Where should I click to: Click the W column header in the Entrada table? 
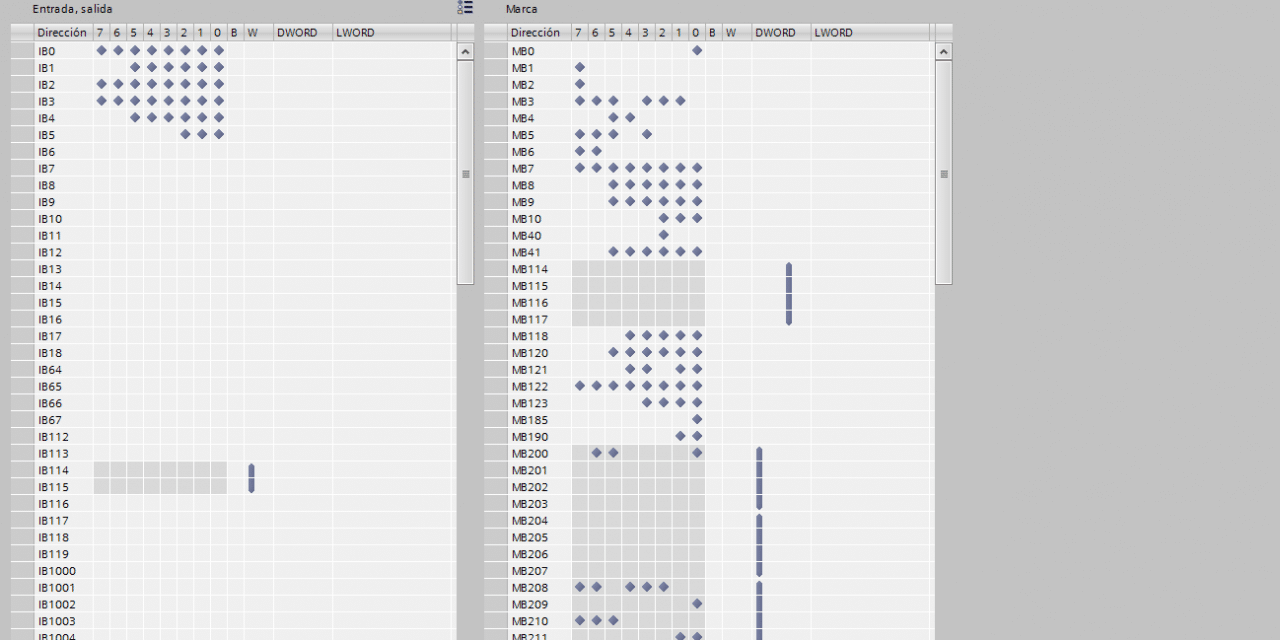[252, 33]
